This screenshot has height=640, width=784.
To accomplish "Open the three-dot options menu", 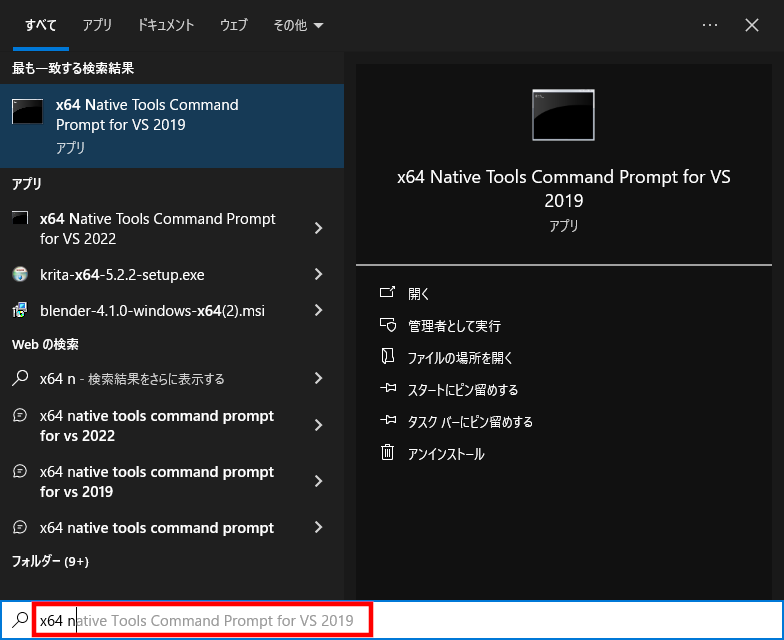I will (x=710, y=25).
